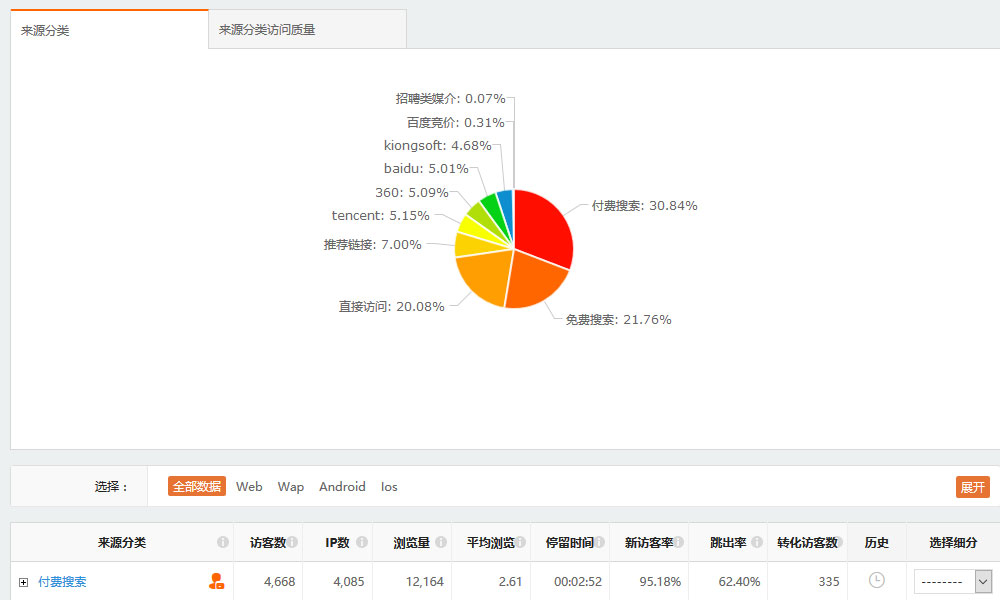Switch to the 来源分类 tab

point(109,29)
